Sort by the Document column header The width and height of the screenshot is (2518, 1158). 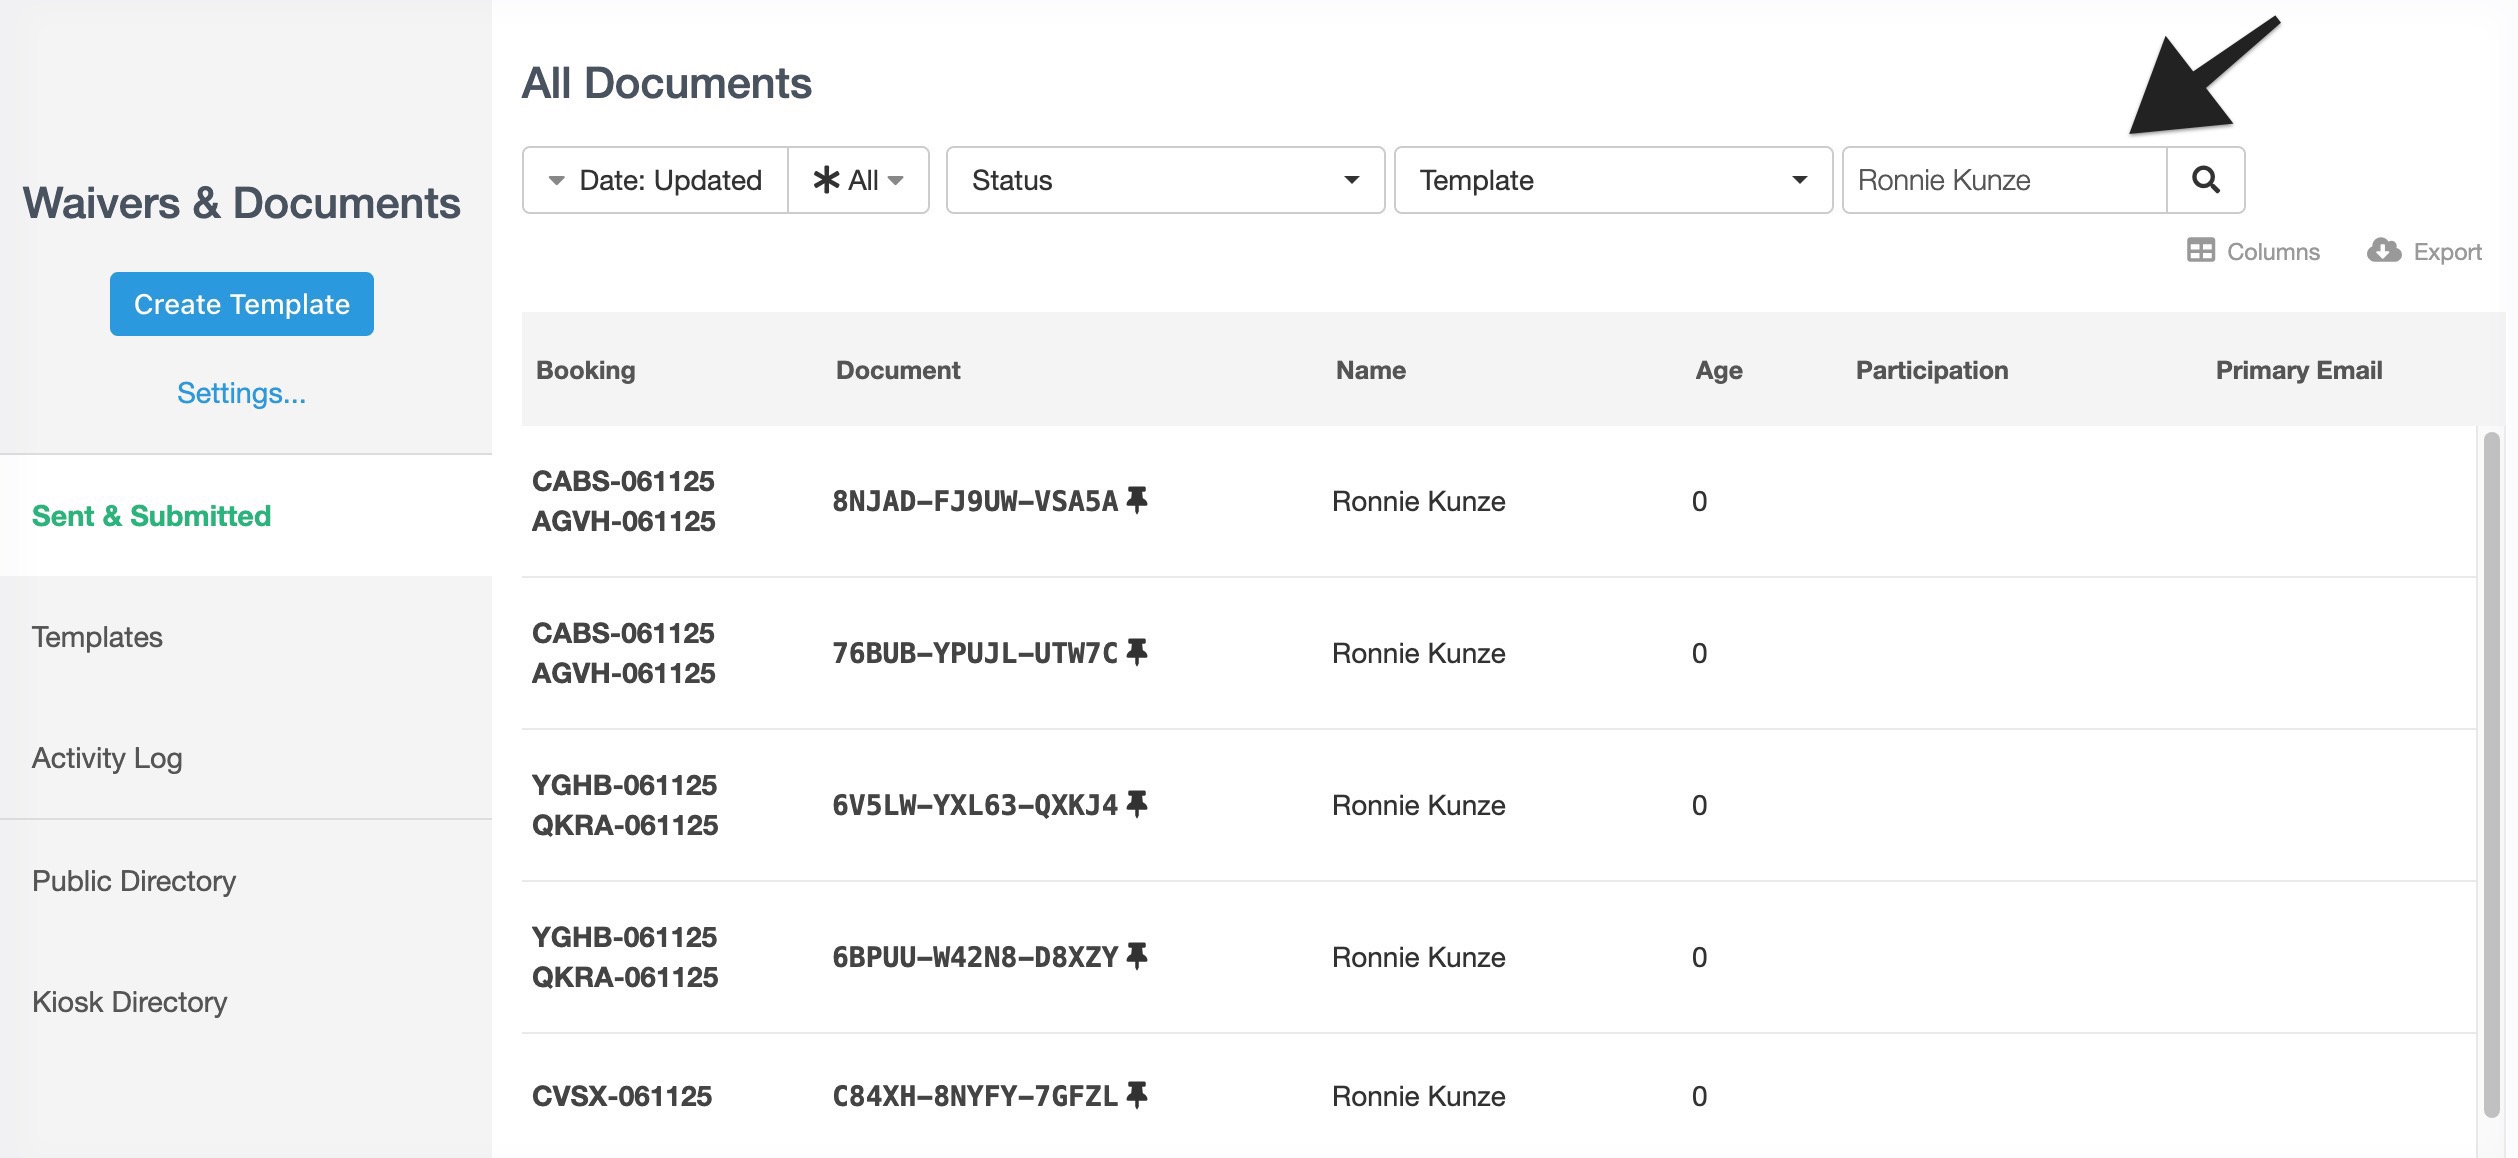coord(898,370)
